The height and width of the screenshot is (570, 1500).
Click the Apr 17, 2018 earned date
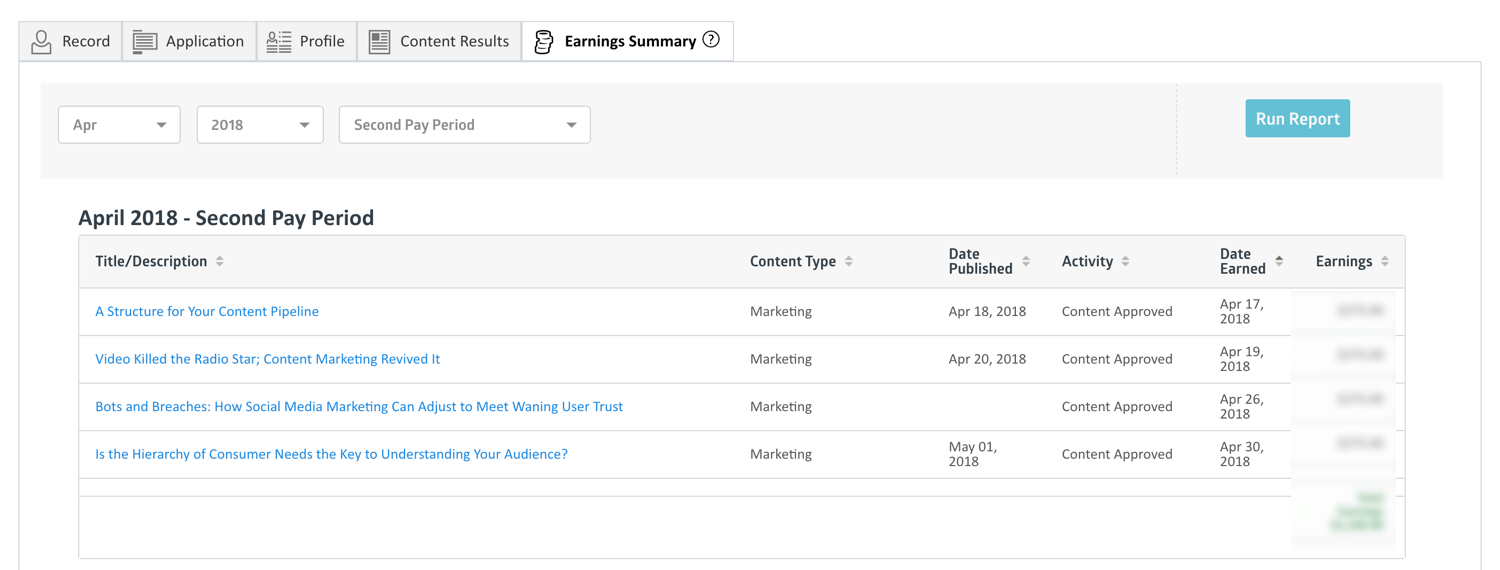pyautogui.click(x=1242, y=311)
